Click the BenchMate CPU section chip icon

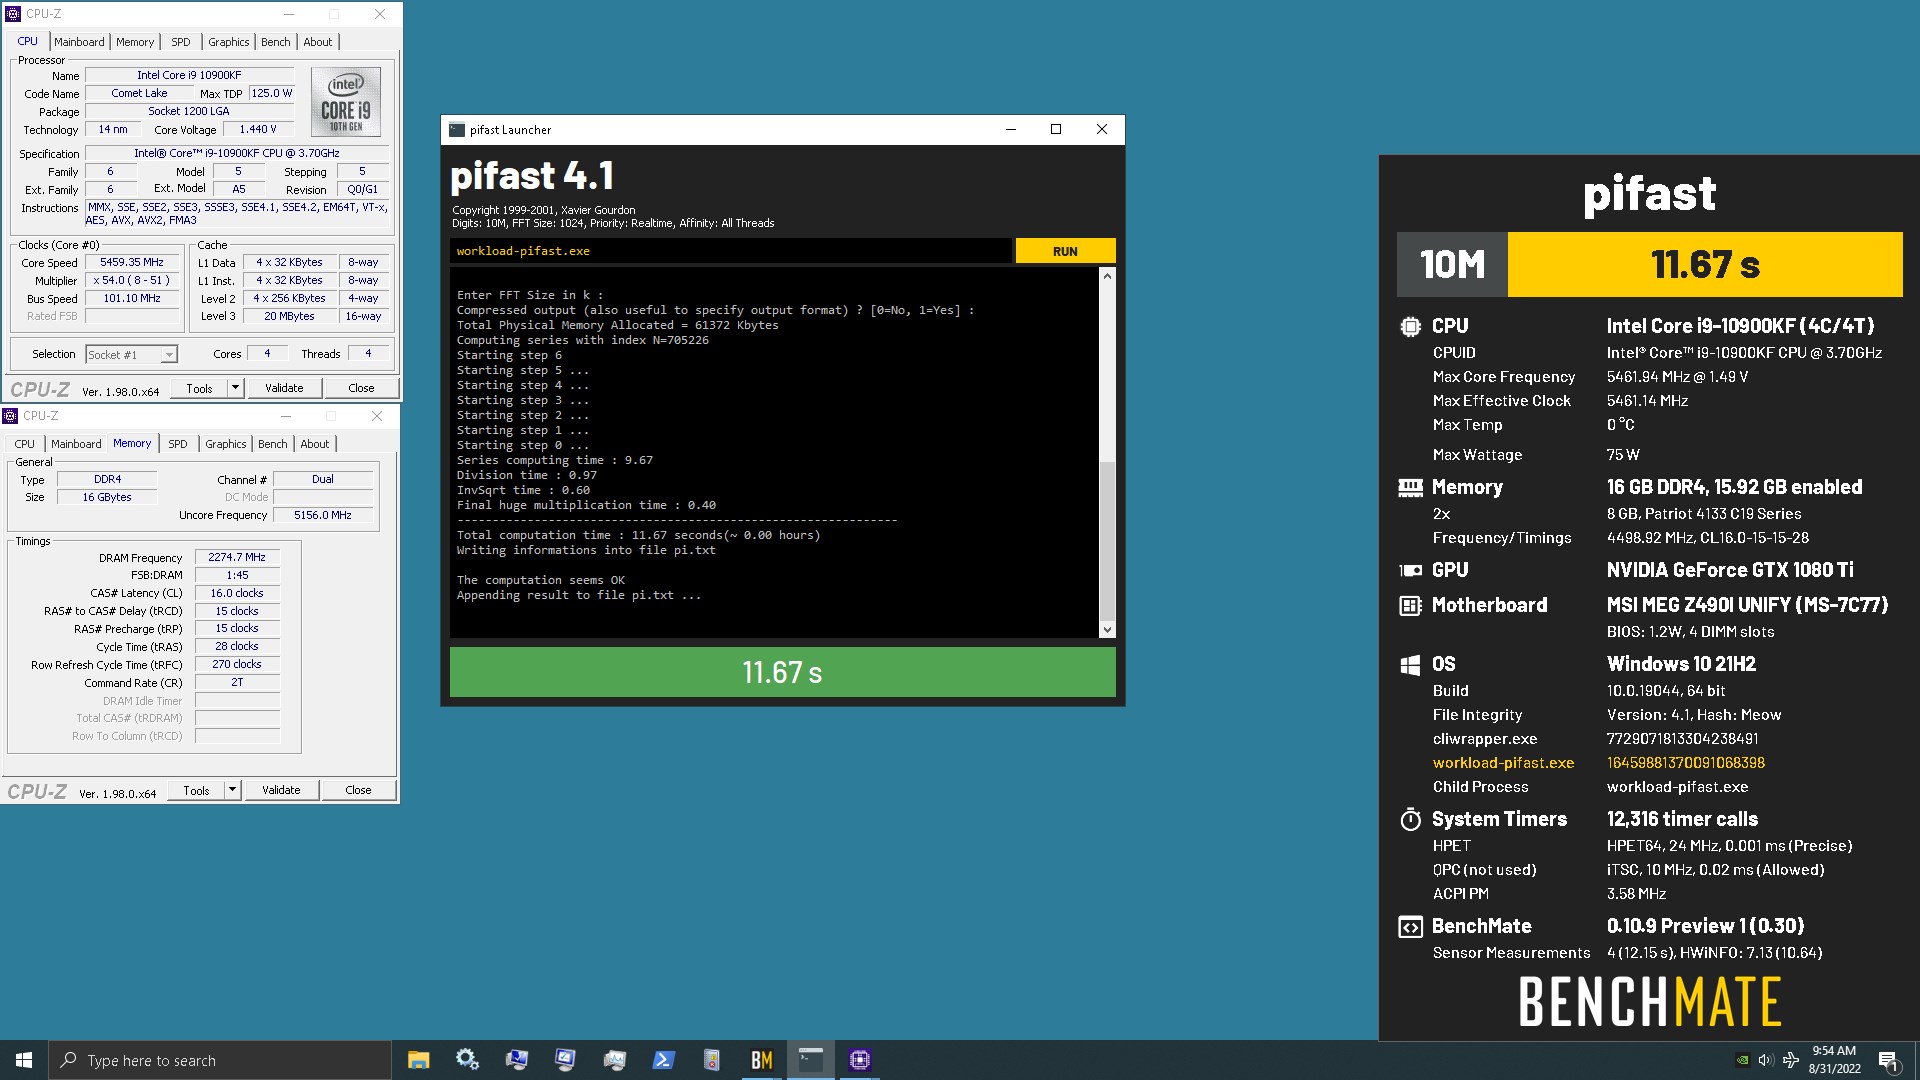coord(1410,326)
